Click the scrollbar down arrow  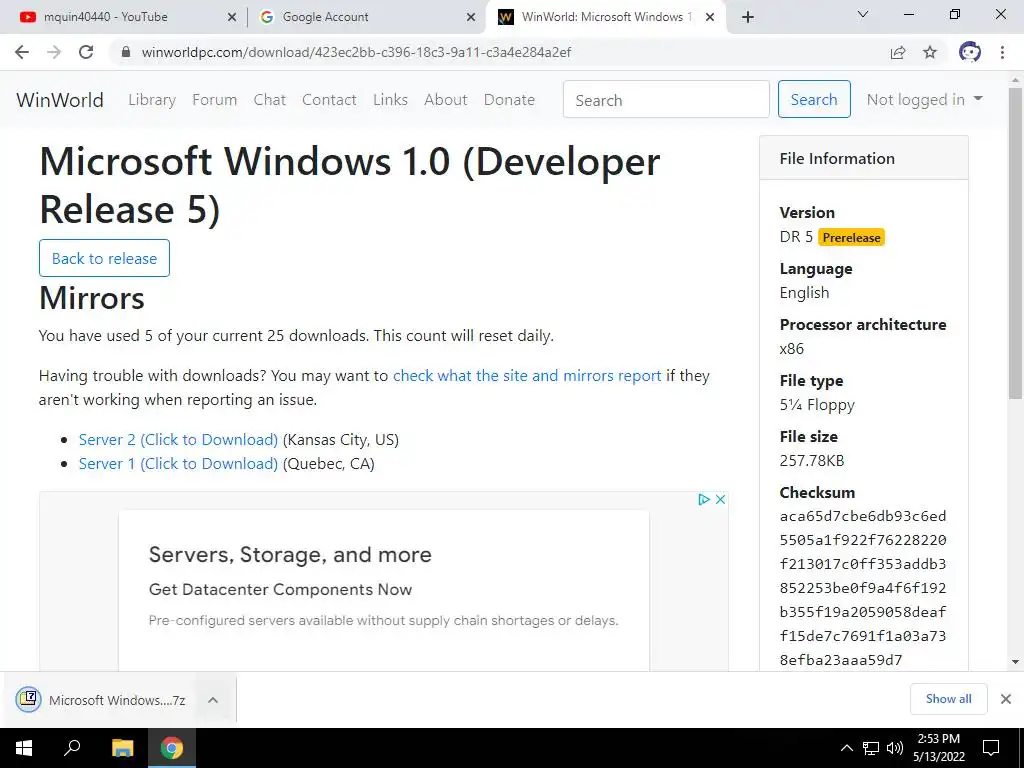1016,662
